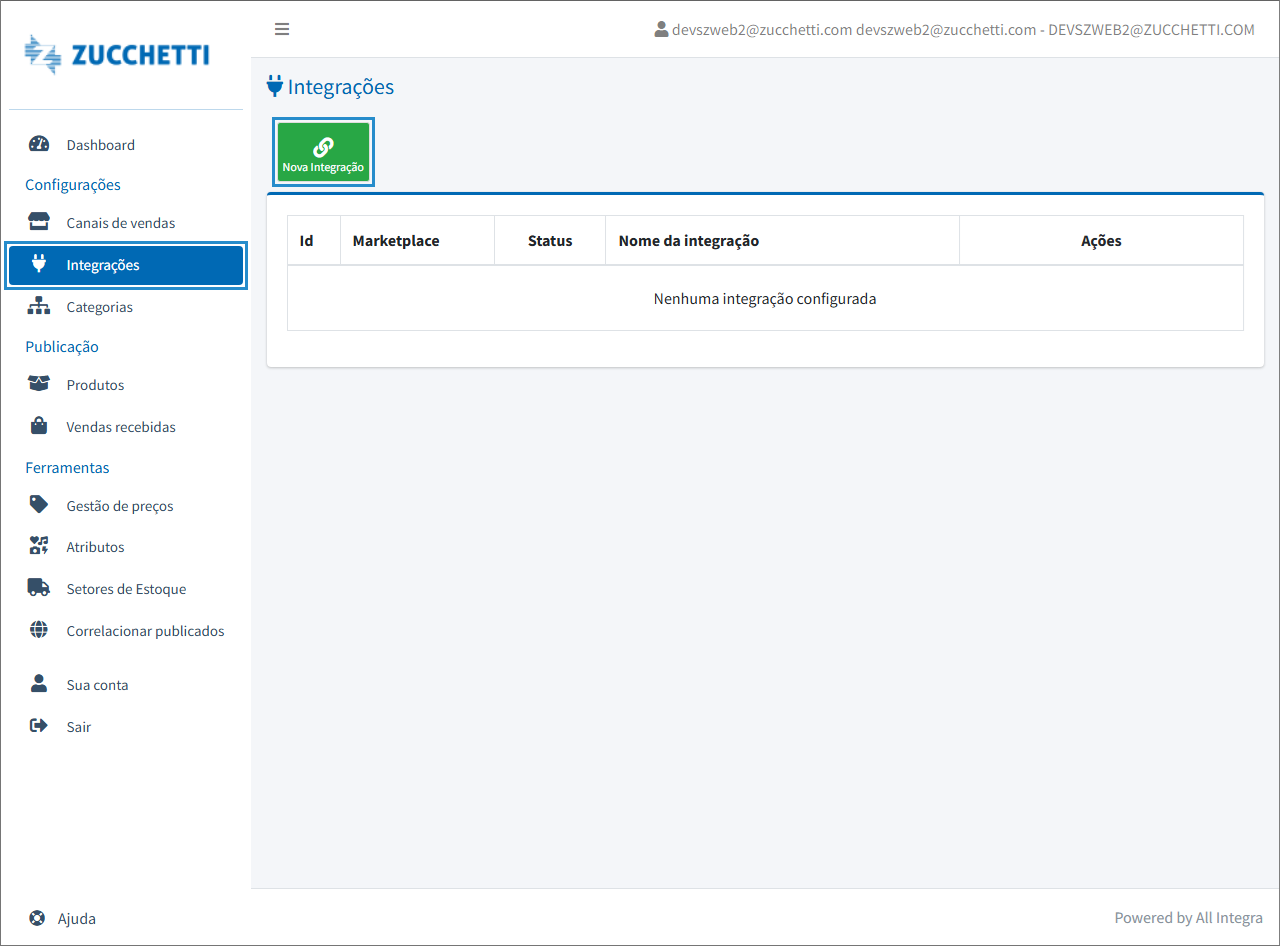1280x946 pixels.
Task: Click the Sair logout icon
Action: point(39,726)
